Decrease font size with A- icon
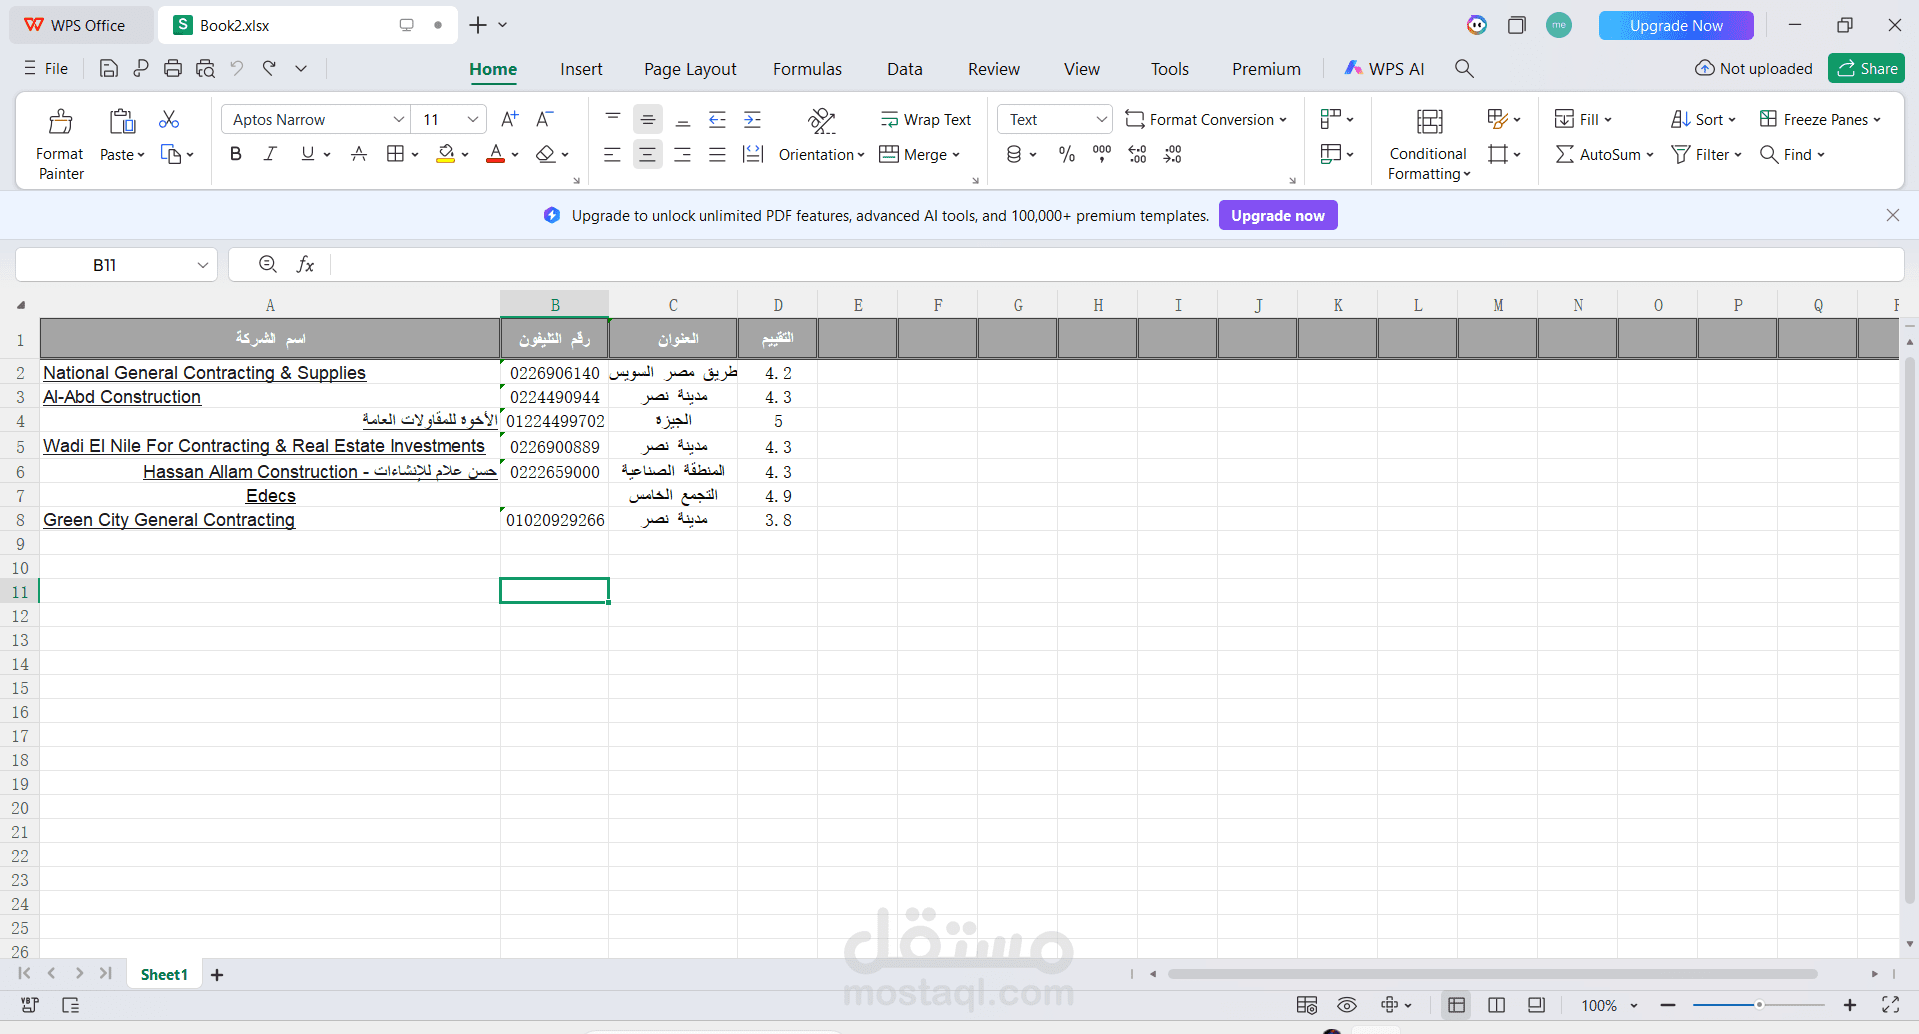The width and height of the screenshot is (1919, 1034). [545, 119]
